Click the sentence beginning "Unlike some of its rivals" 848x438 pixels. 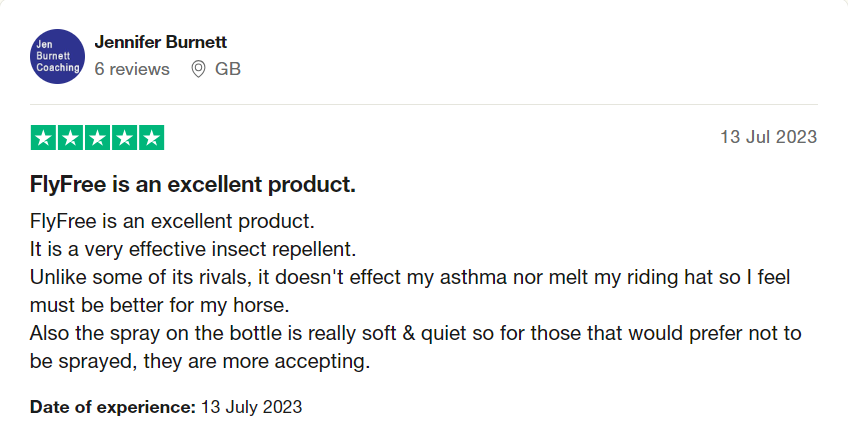[411, 275]
